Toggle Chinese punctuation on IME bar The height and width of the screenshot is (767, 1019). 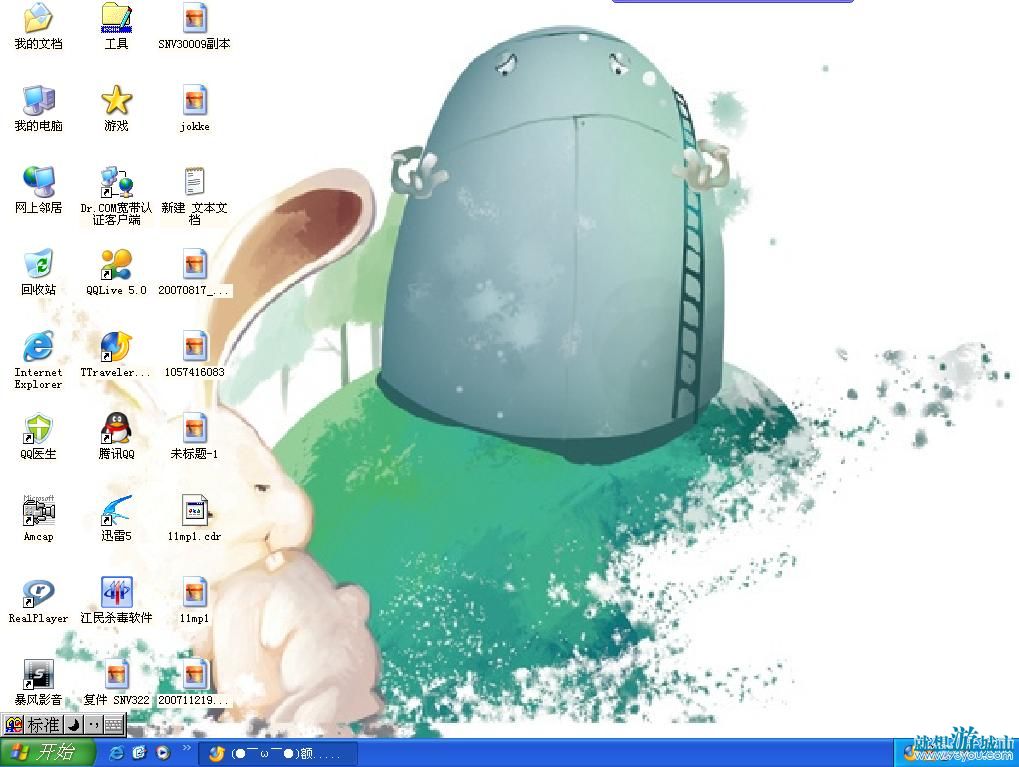tap(94, 725)
